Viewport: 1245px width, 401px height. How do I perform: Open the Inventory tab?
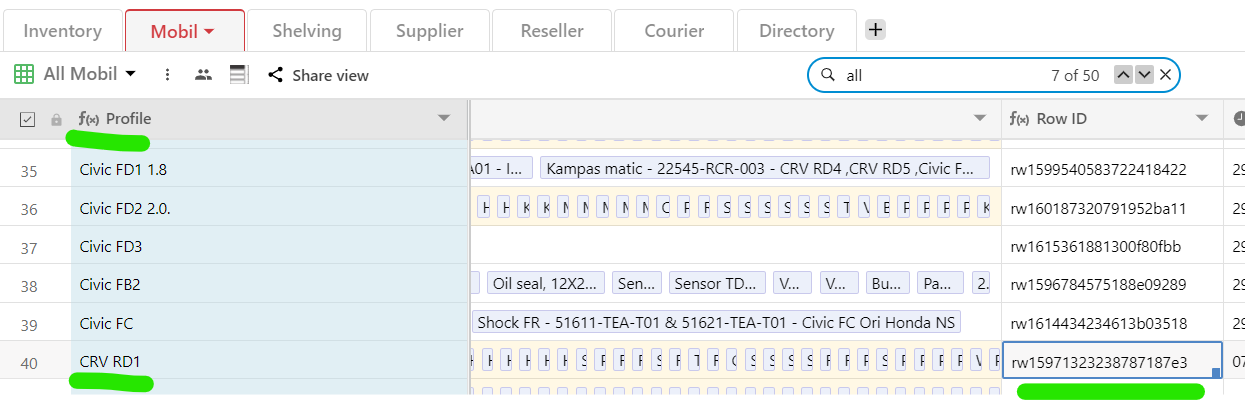pyautogui.click(x=61, y=30)
